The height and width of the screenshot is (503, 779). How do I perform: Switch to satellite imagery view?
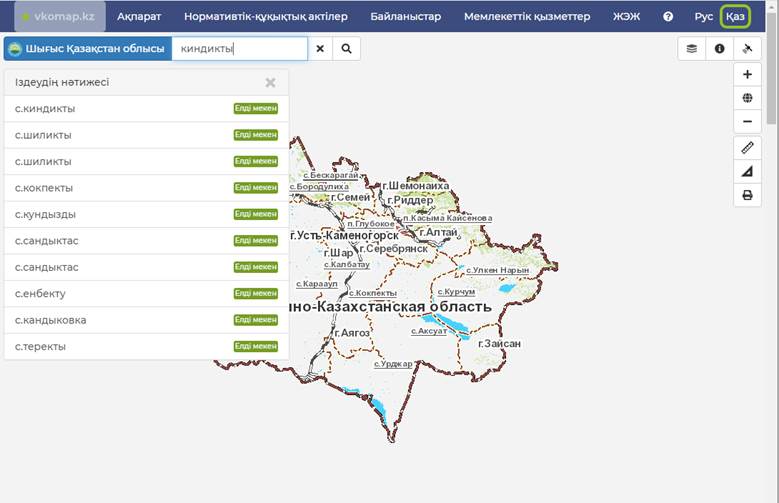click(747, 48)
